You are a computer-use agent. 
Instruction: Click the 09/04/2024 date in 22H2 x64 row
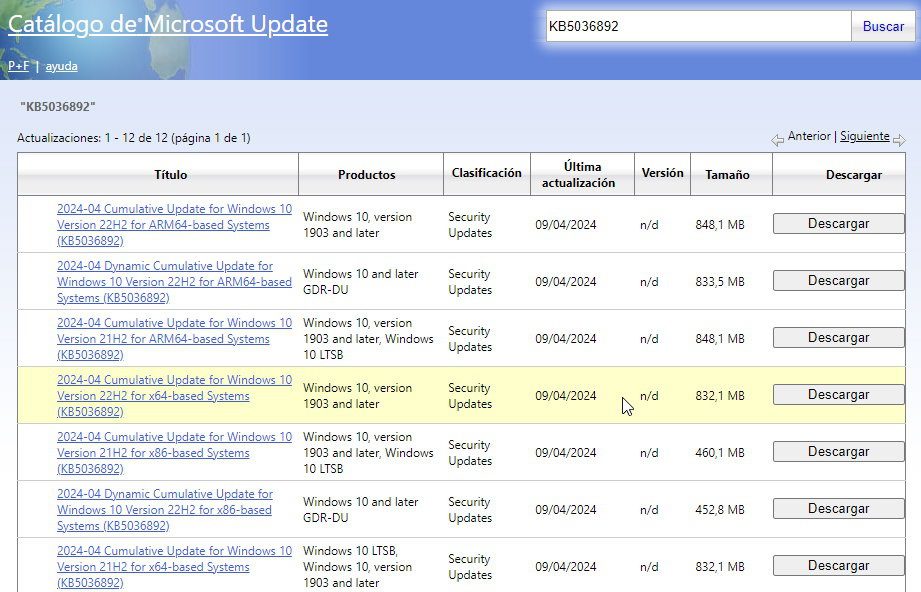(x=566, y=396)
